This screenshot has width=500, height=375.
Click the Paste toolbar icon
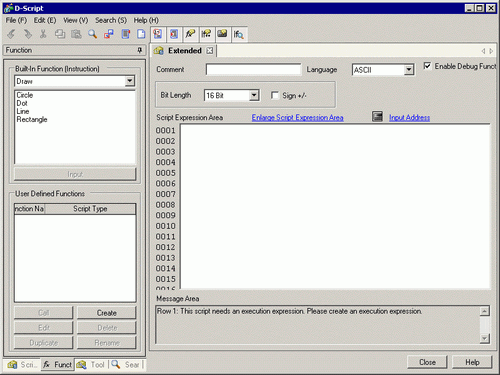76,34
